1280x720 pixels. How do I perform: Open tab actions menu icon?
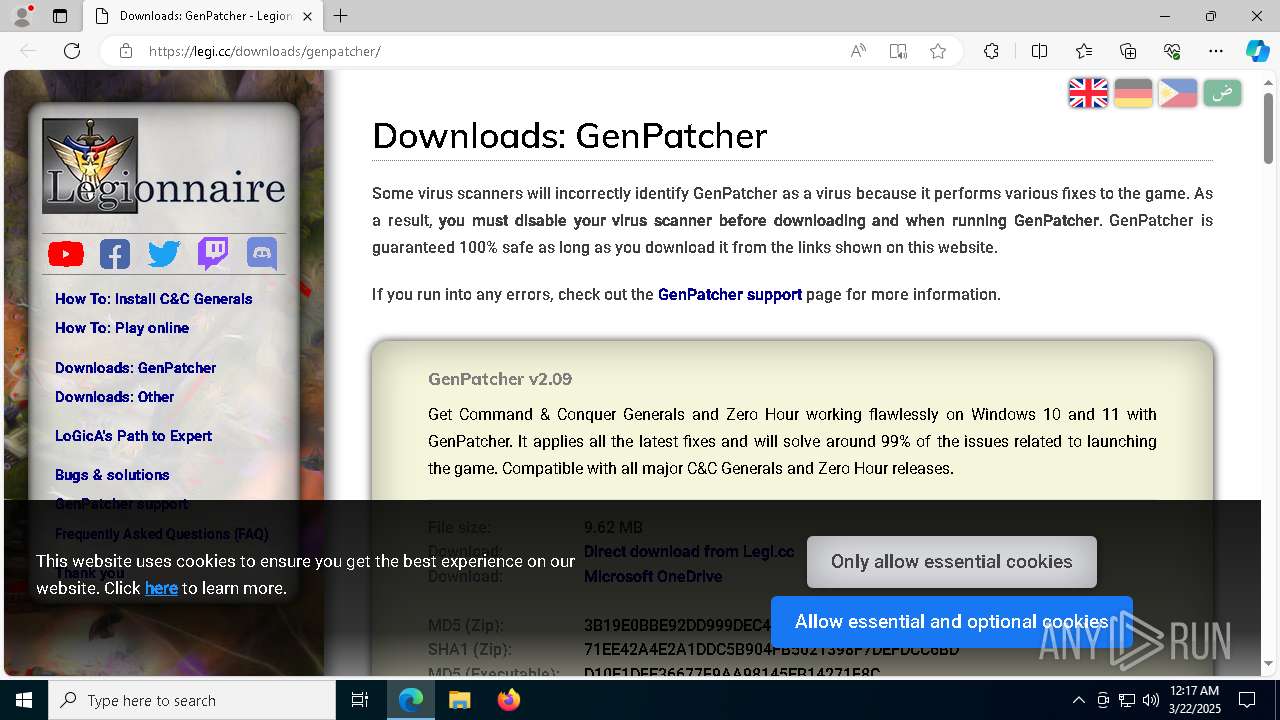coord(60,16)
